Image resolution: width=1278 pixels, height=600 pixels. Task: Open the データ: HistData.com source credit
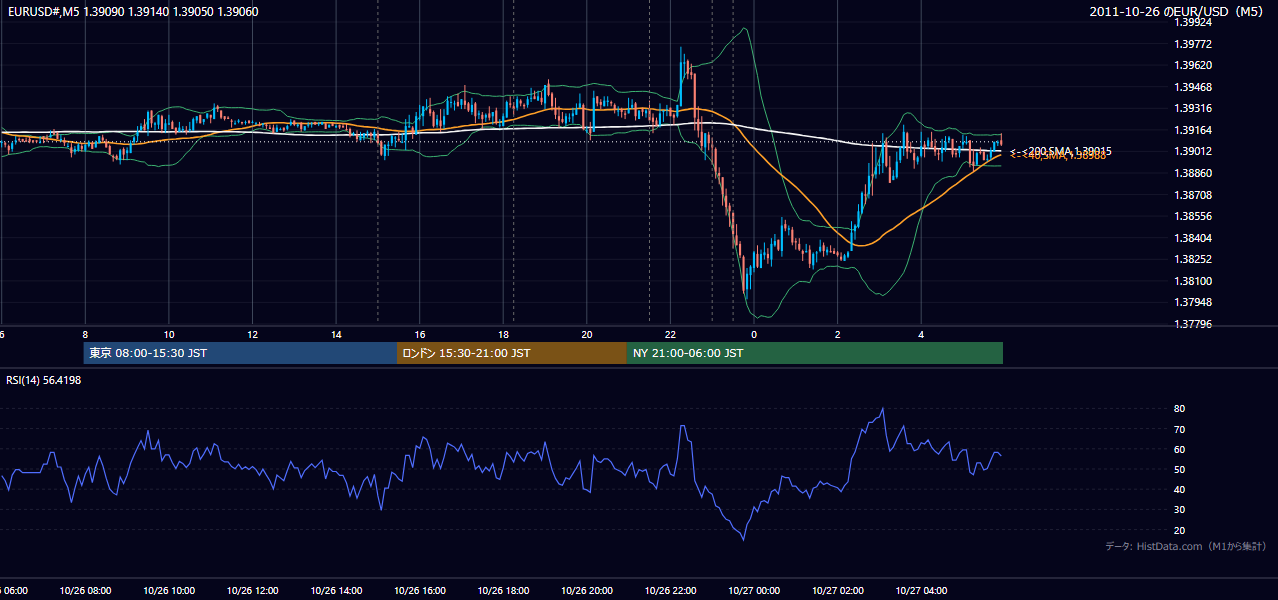(1186, 546)
